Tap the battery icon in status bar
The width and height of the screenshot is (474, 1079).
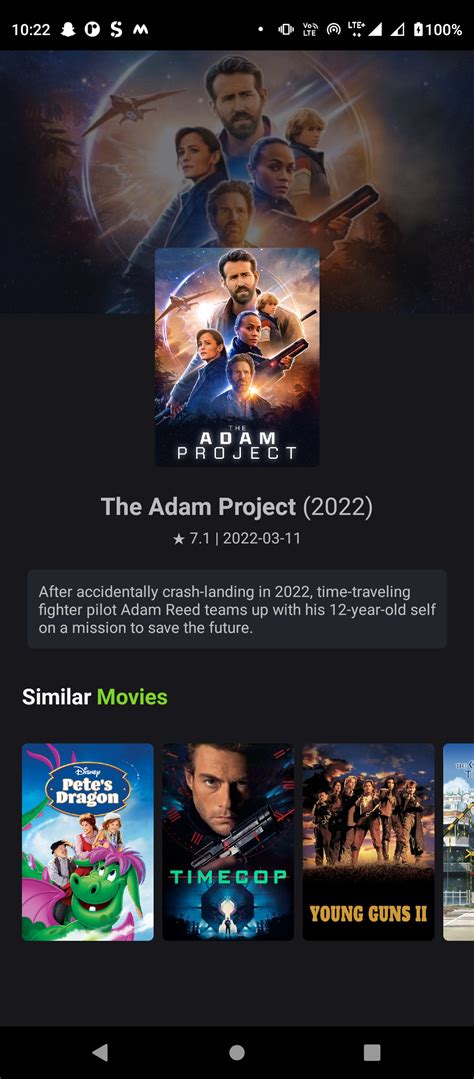pos(418,30)
